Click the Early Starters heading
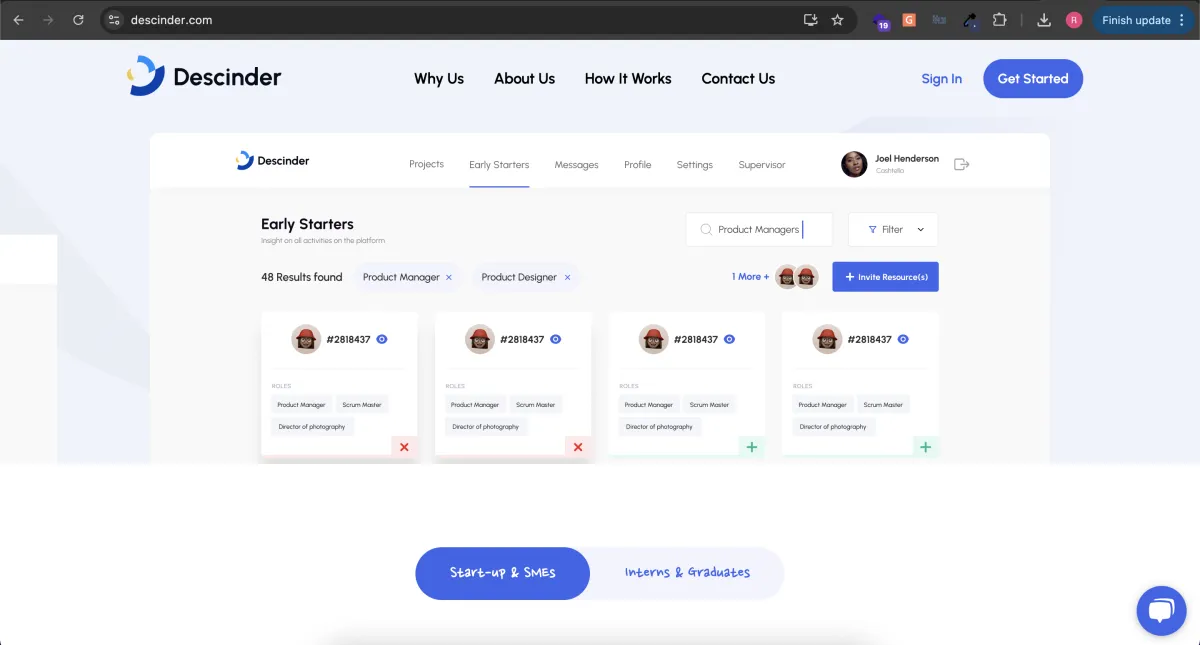1200x645 pixels. point(307,224)
